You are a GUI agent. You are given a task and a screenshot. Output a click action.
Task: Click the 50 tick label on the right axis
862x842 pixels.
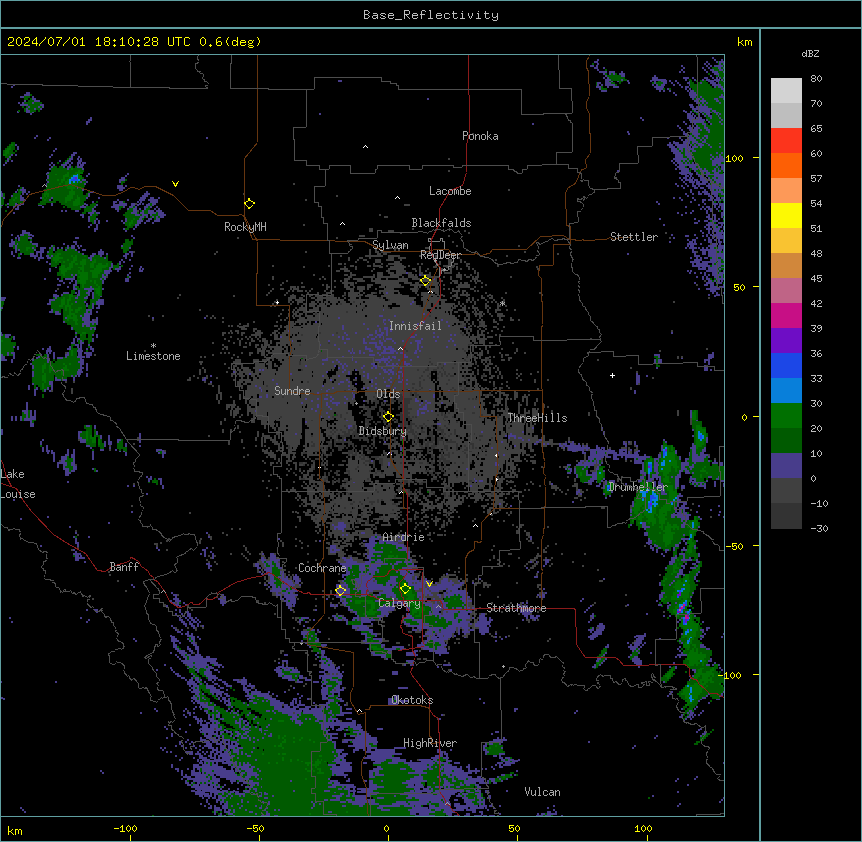click(739, 287)
